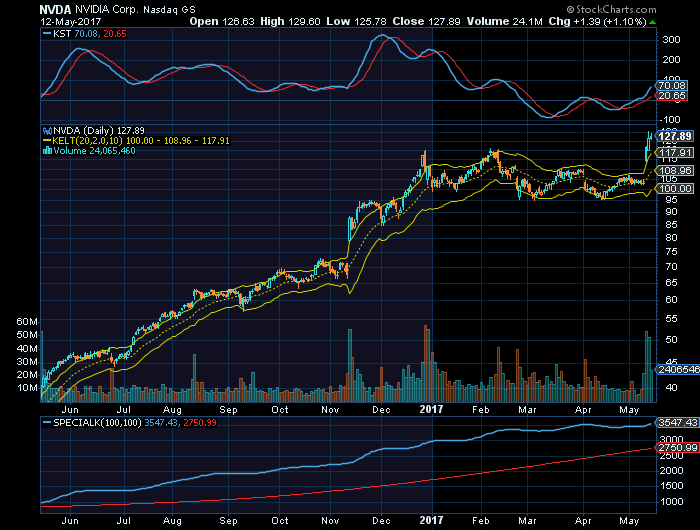
Task: Click the 12-May-2017 date label
Action: 71,21
